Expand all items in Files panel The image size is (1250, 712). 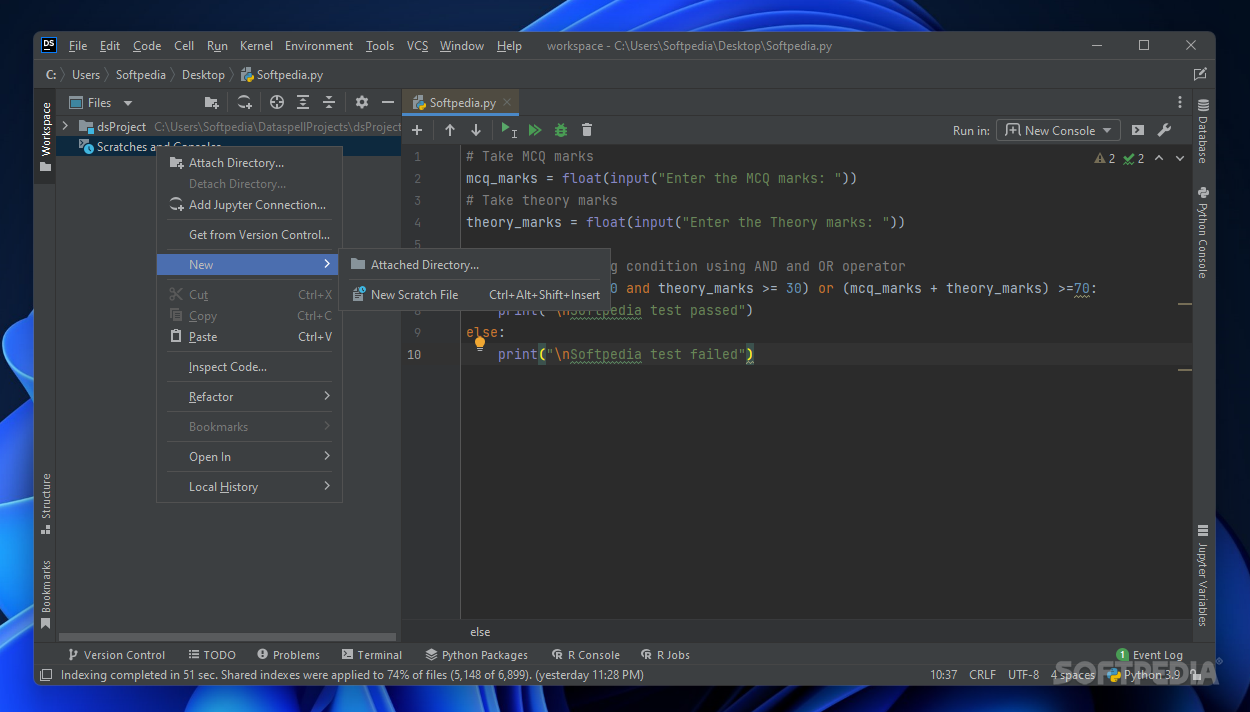pos(303,102)
